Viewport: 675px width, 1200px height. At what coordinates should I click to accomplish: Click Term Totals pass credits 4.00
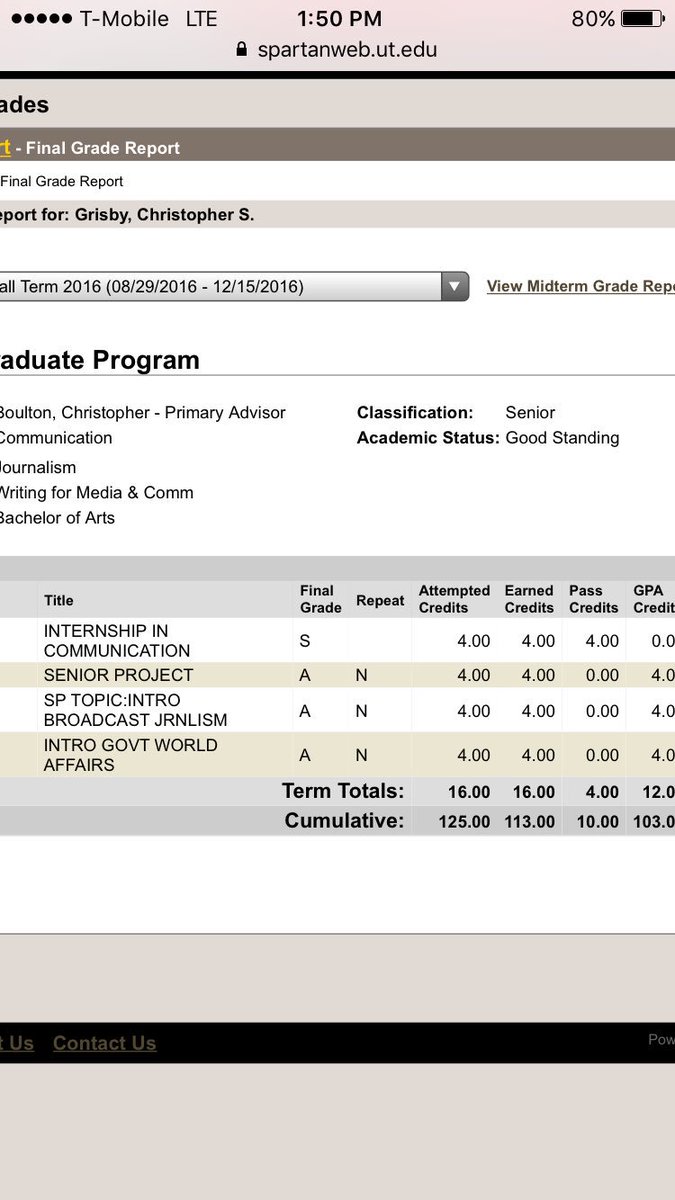(602, 792)
